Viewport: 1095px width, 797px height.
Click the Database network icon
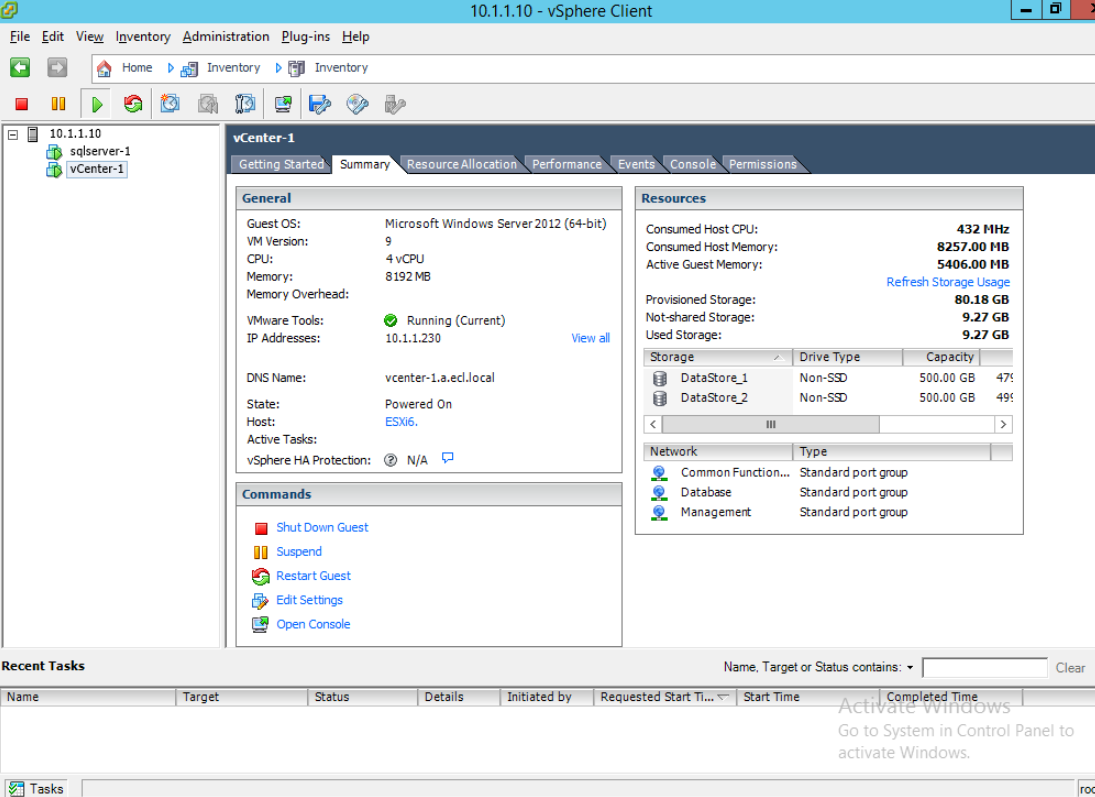659,492
